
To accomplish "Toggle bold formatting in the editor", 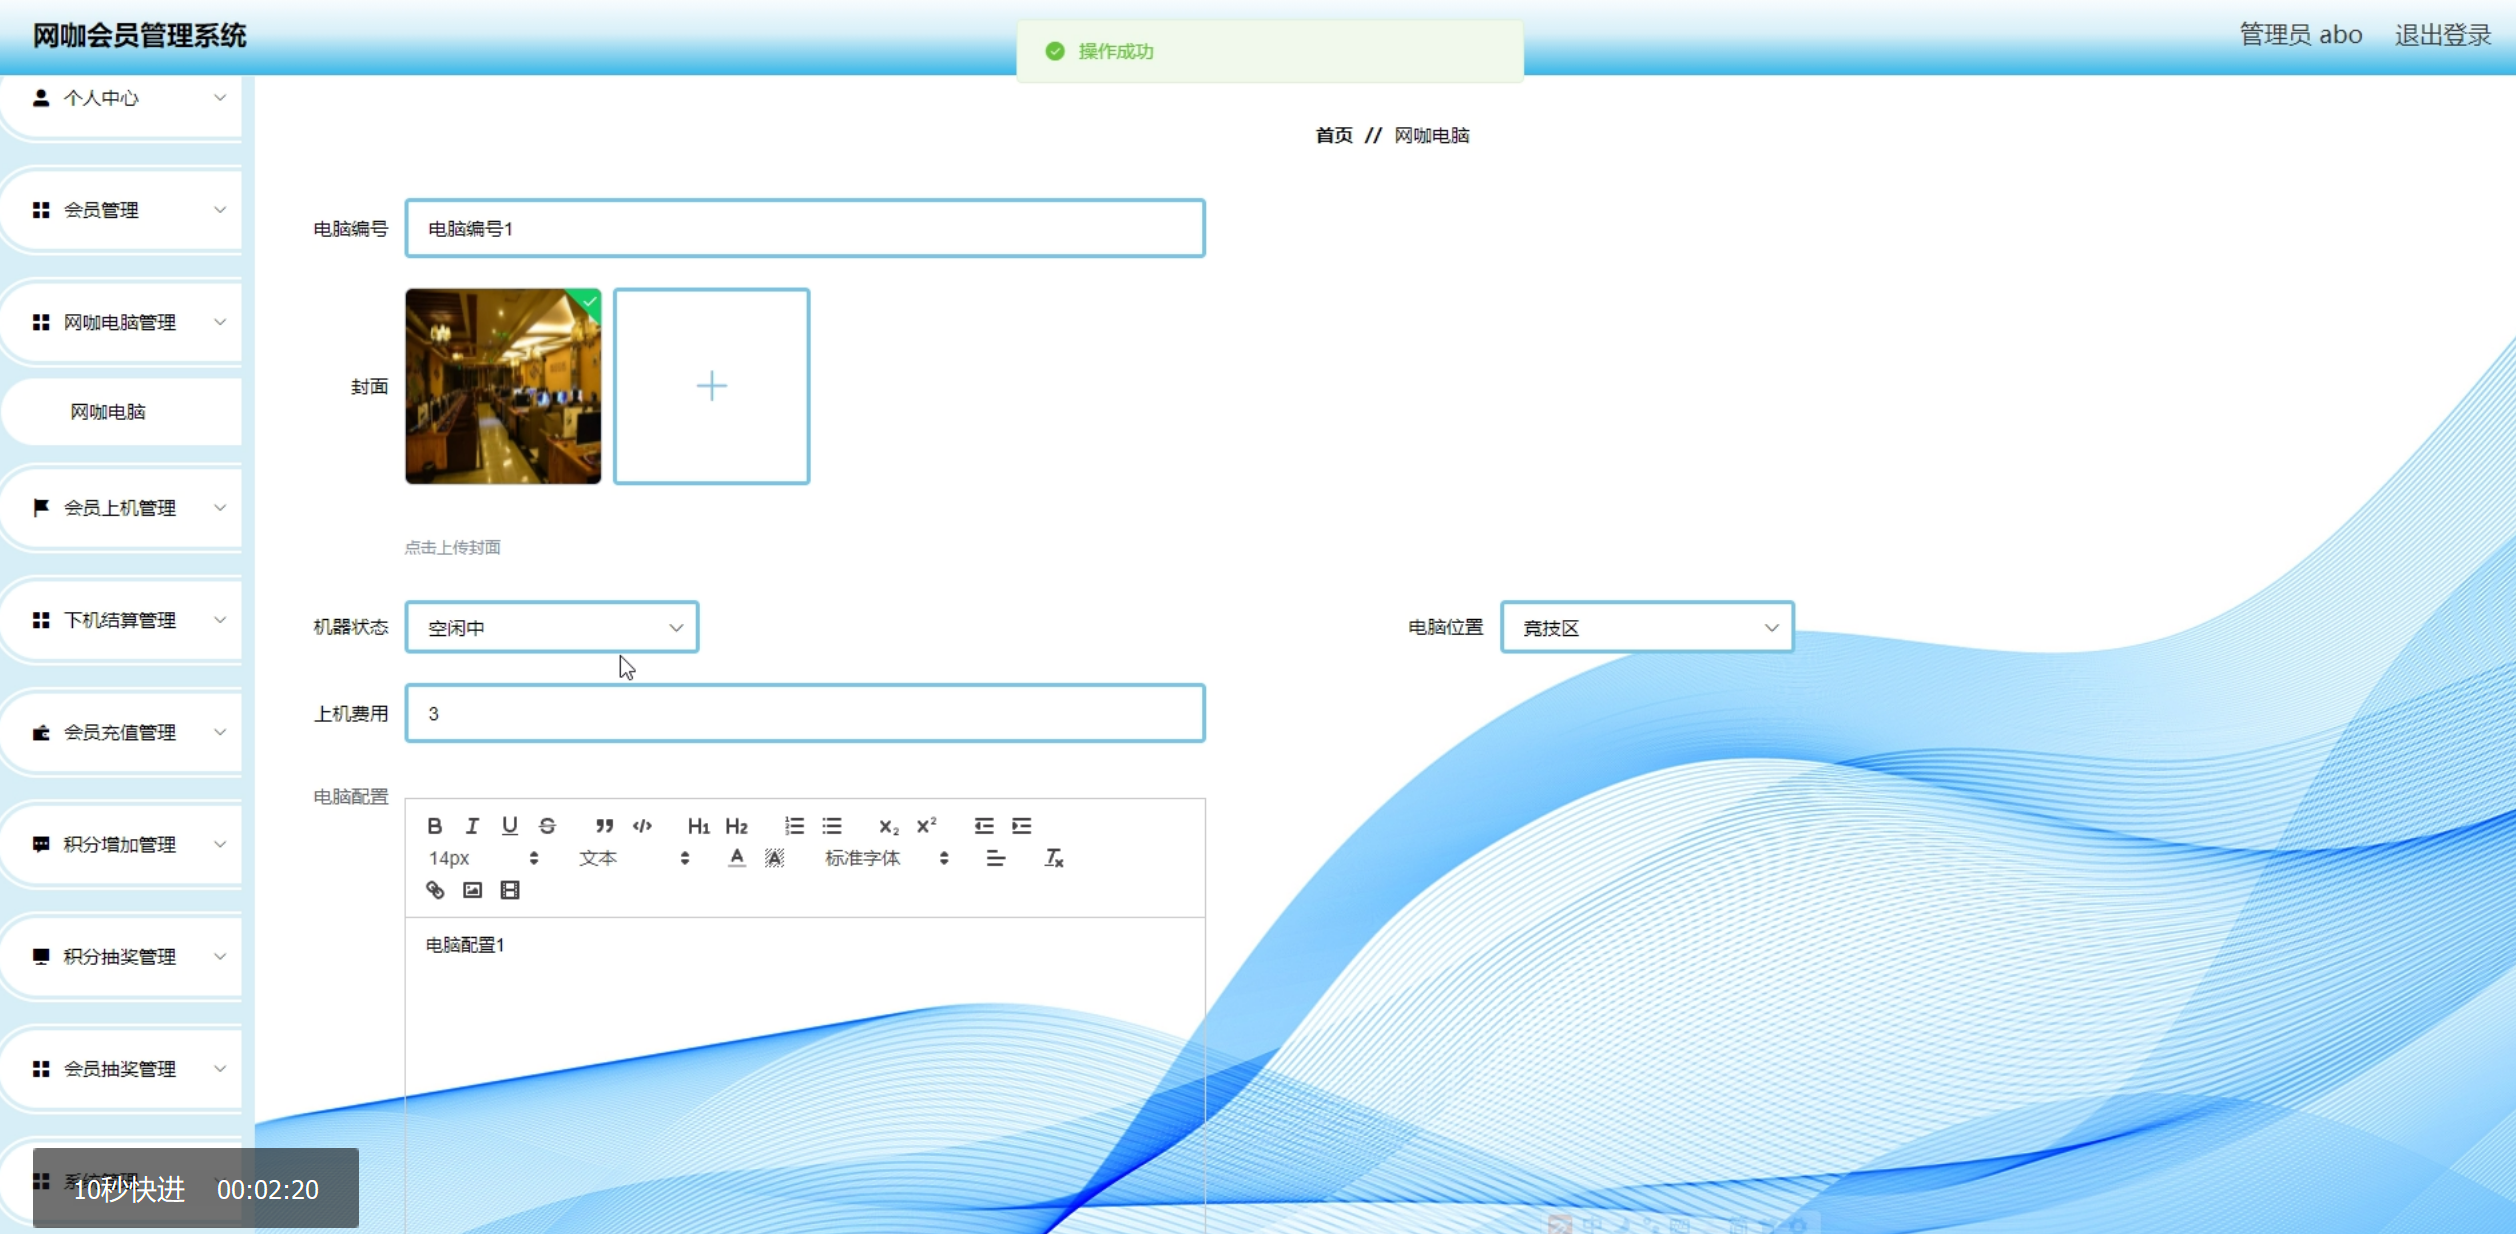I will click(435, 826).
